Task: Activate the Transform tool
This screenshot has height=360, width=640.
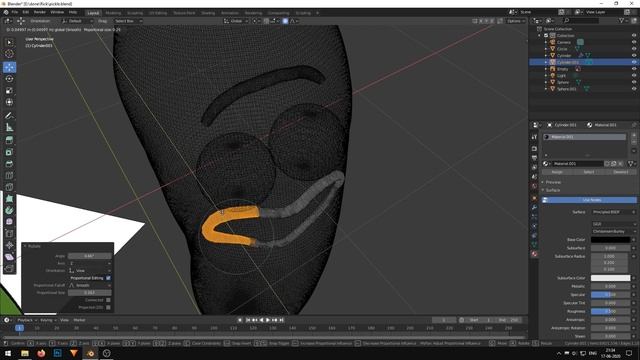Action: click(9, 102)
